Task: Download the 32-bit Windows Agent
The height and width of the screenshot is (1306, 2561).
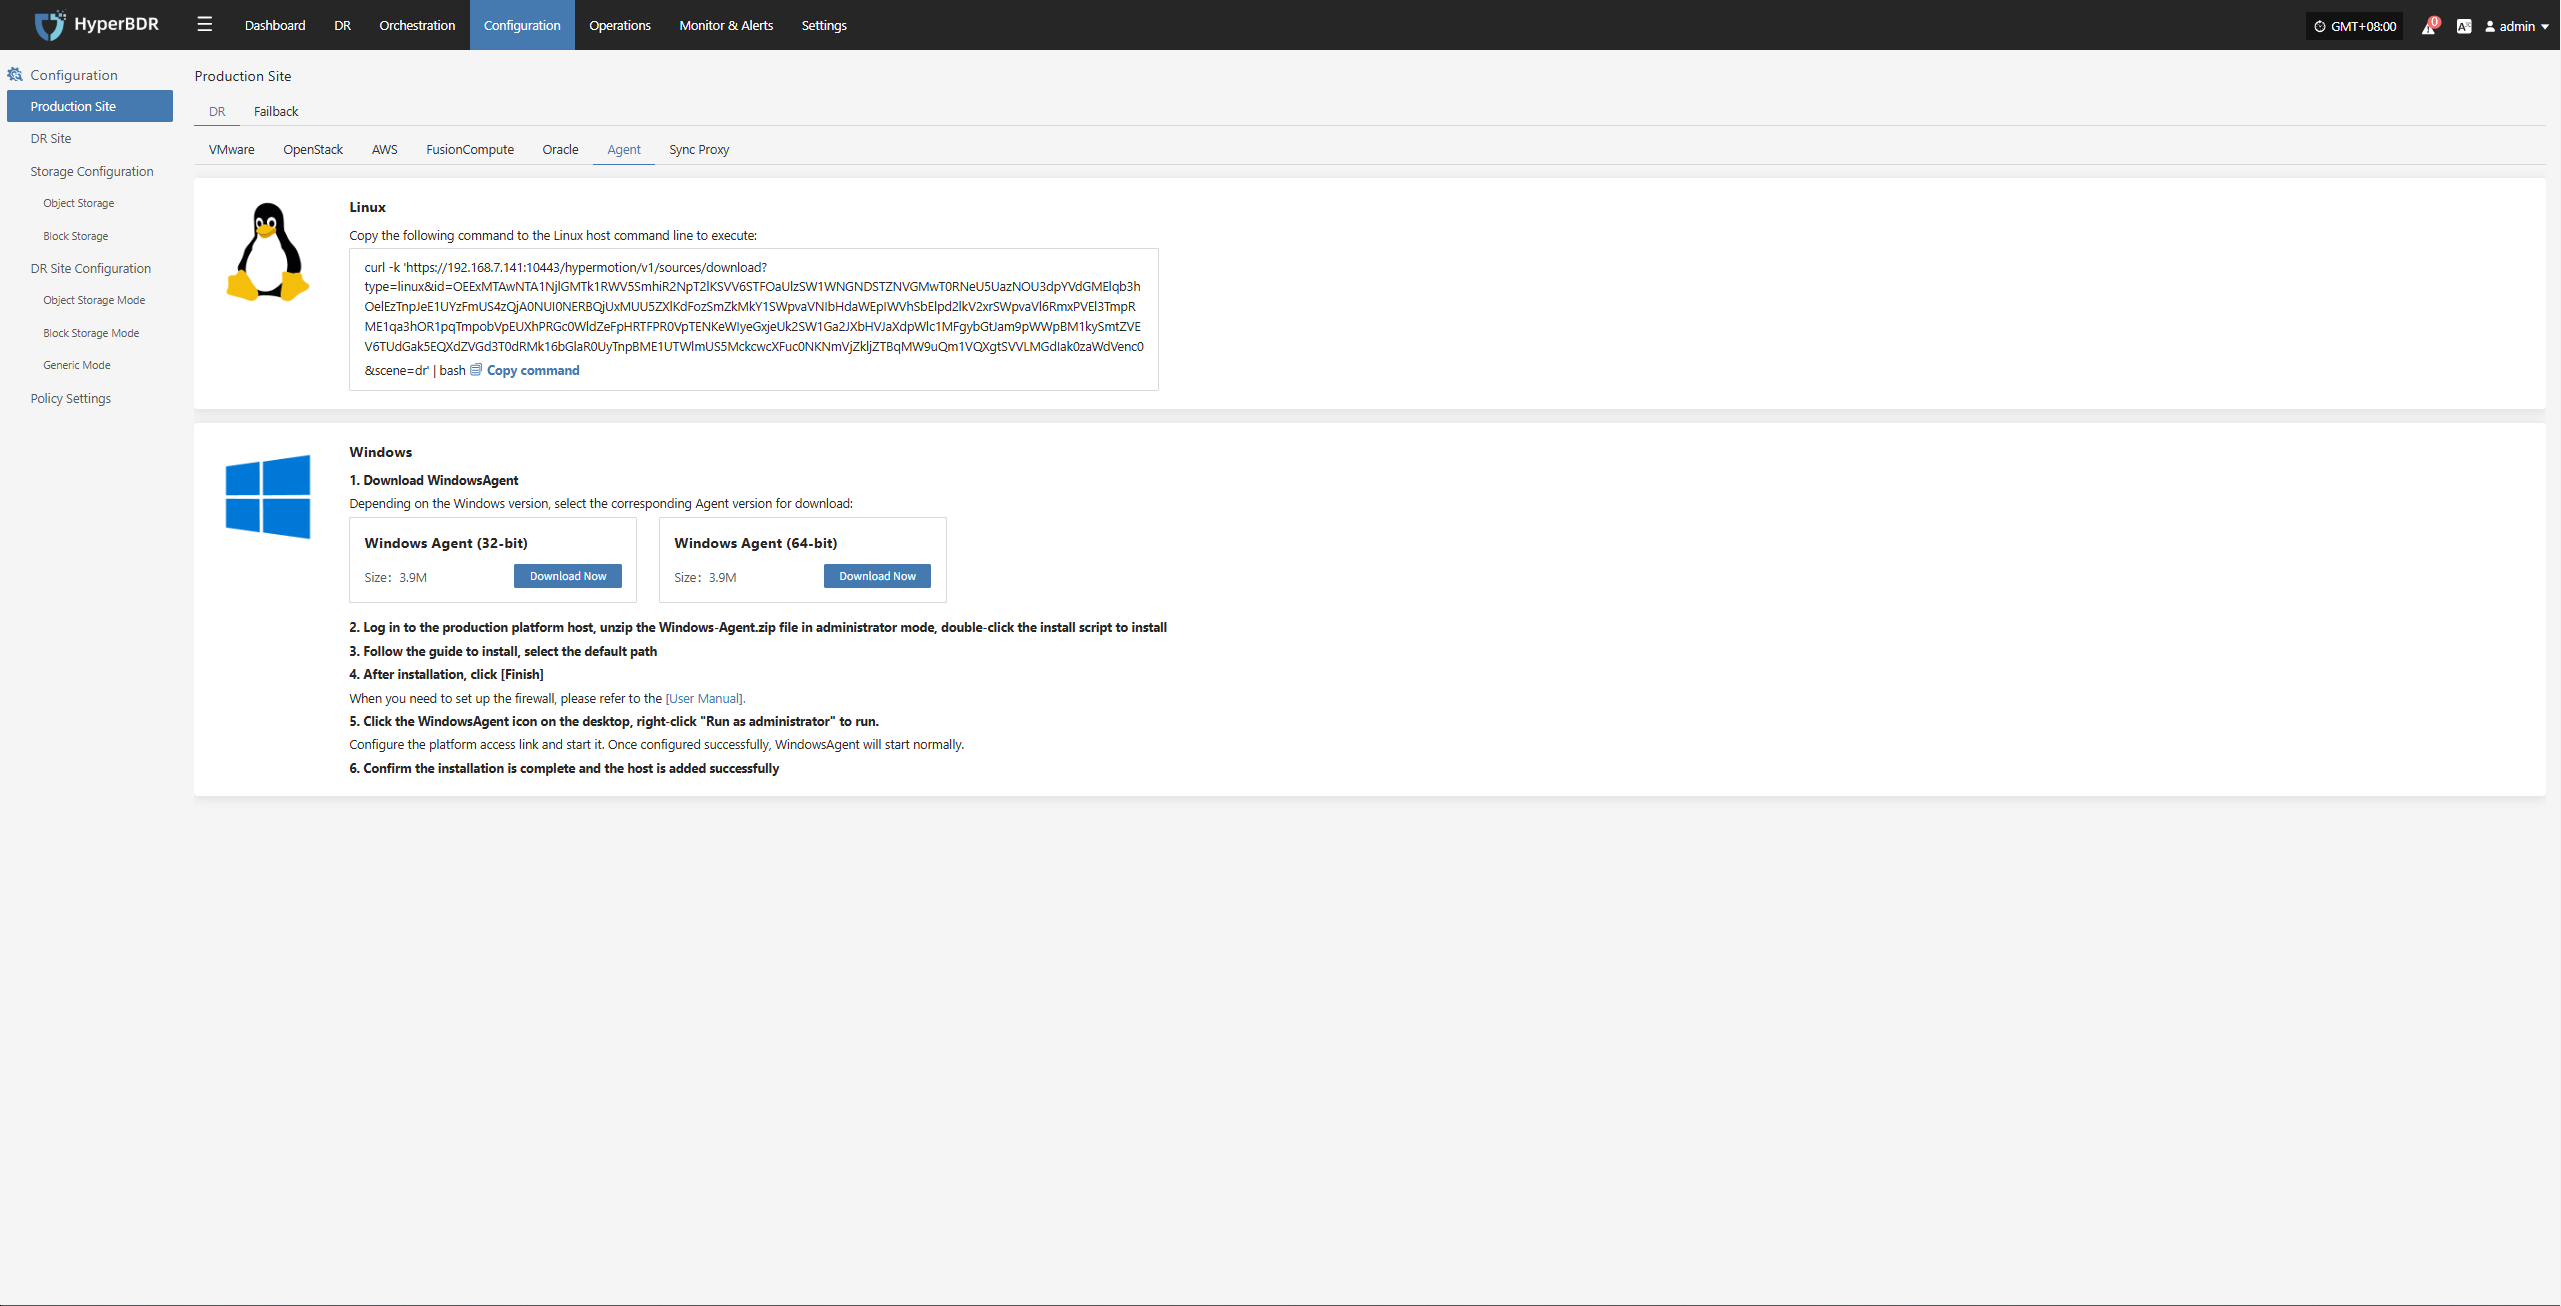Action: pyautogui.click(x=568, y=576)
